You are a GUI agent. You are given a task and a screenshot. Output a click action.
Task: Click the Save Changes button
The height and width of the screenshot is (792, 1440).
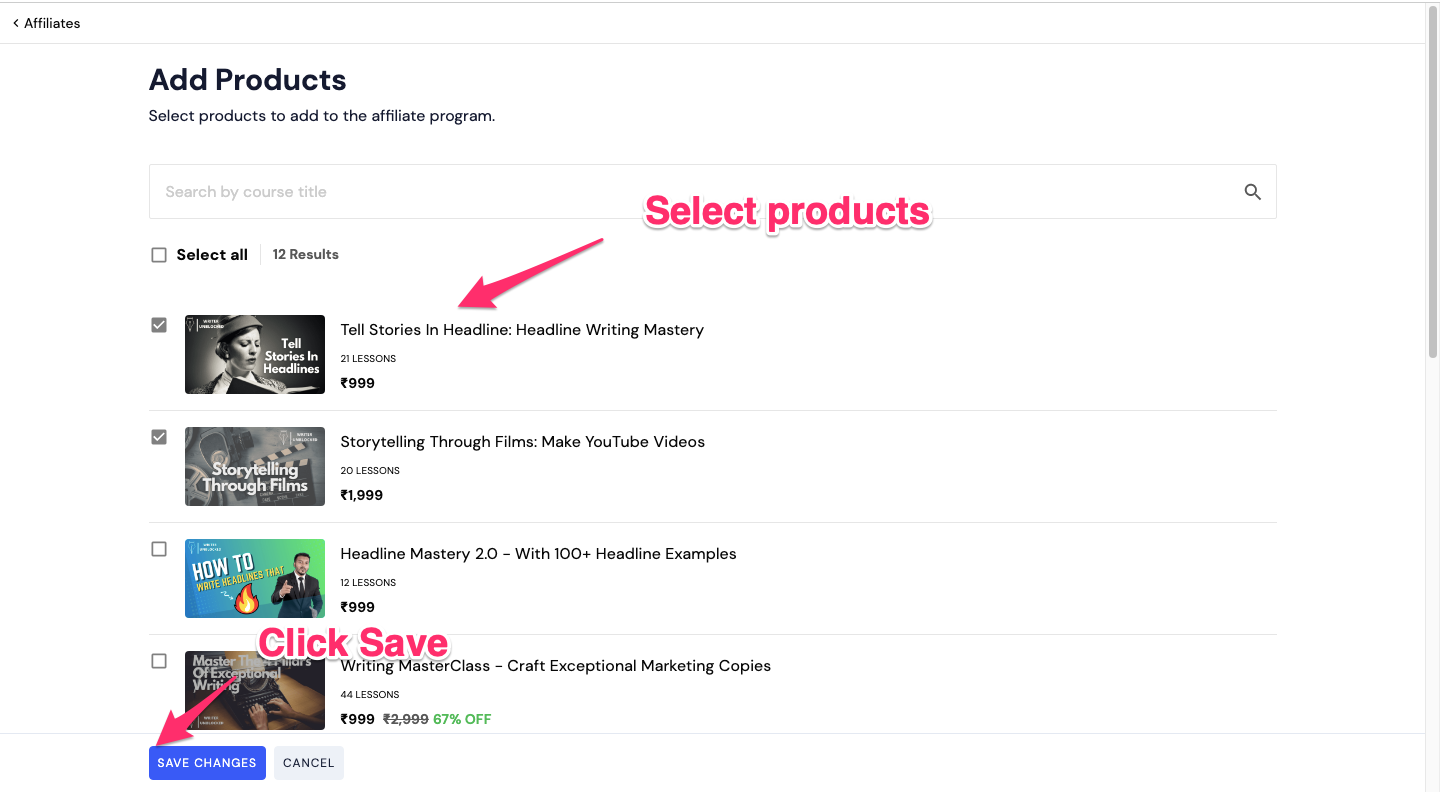(207, 763)
